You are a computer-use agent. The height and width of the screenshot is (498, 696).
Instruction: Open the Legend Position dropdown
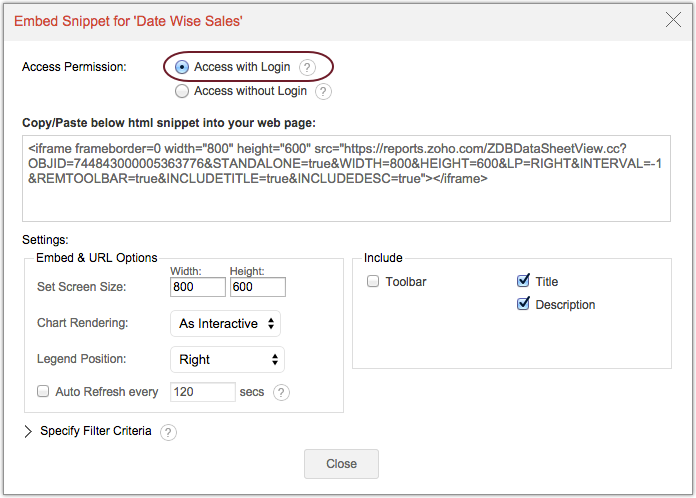[228, 359]
